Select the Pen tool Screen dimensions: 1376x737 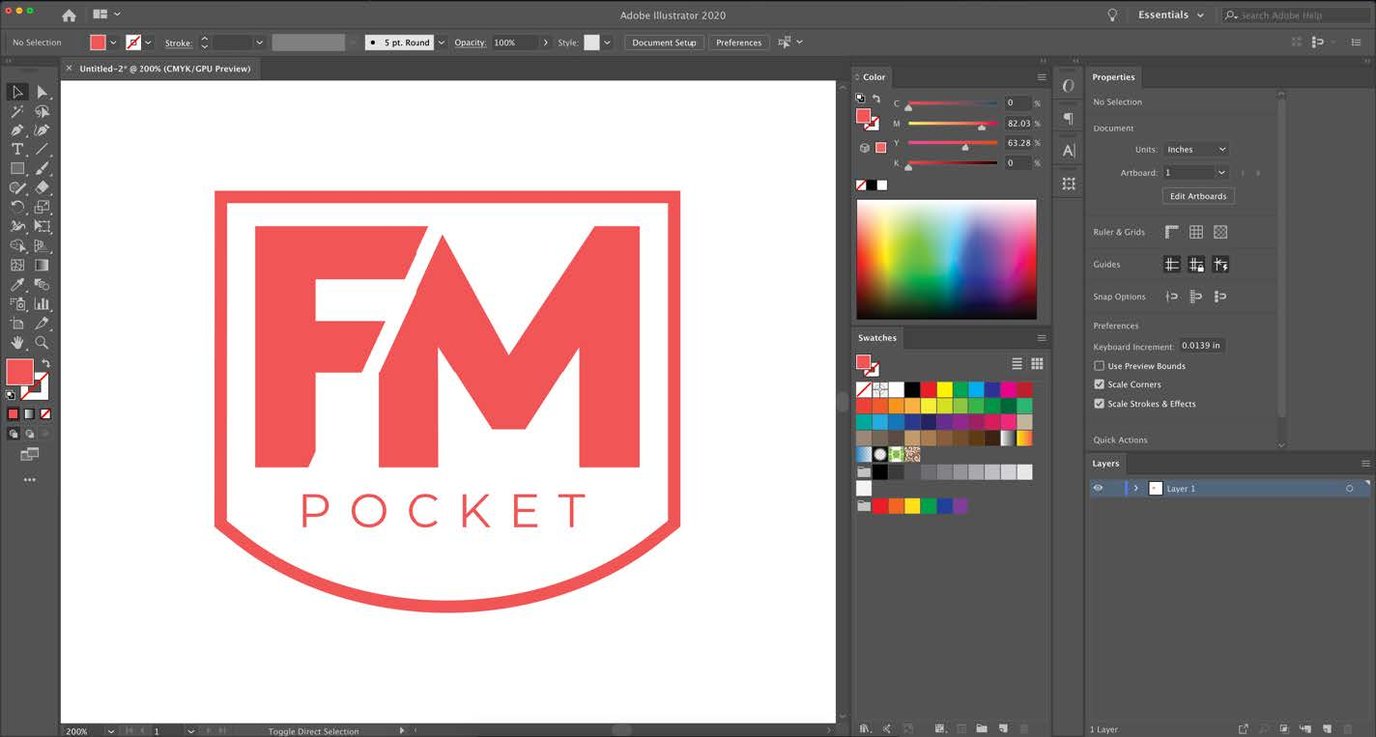[x=17, y=129]
